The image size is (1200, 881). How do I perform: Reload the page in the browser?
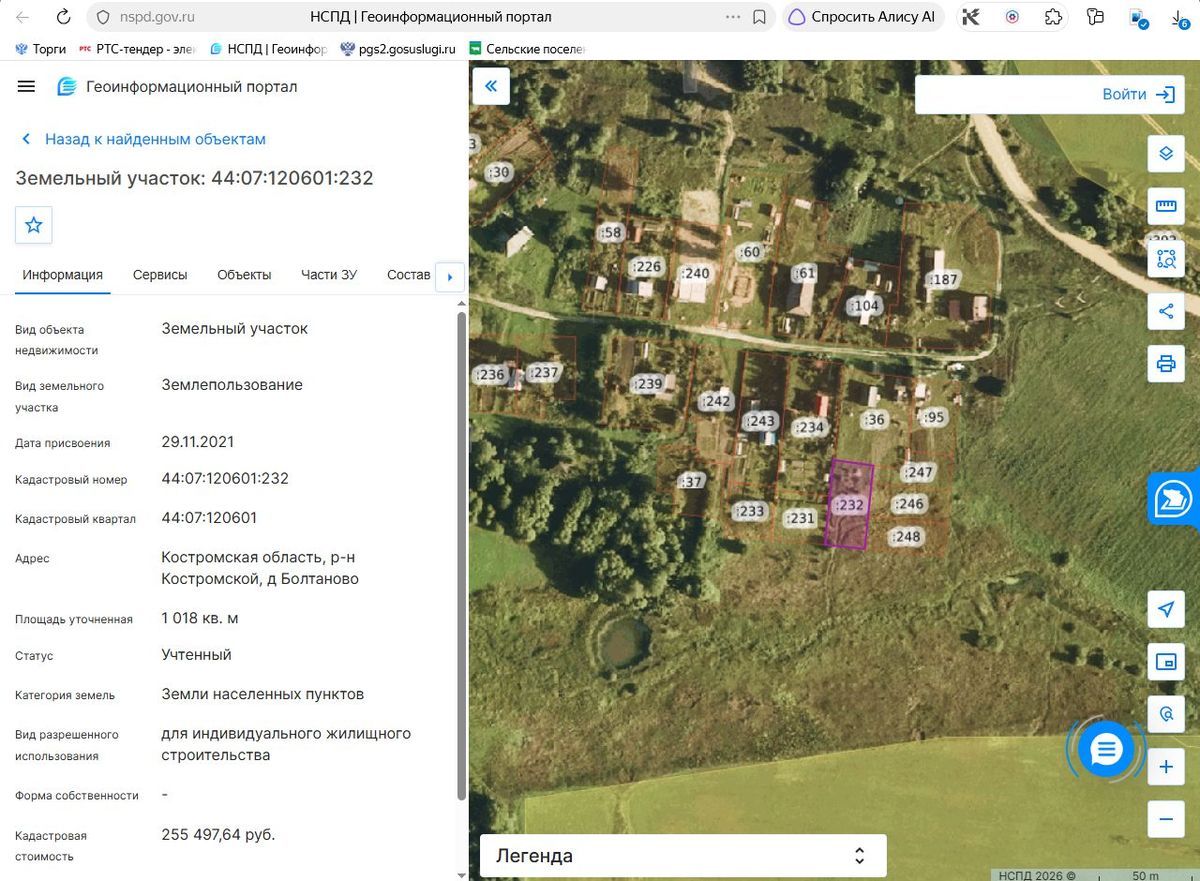point(63,17)
